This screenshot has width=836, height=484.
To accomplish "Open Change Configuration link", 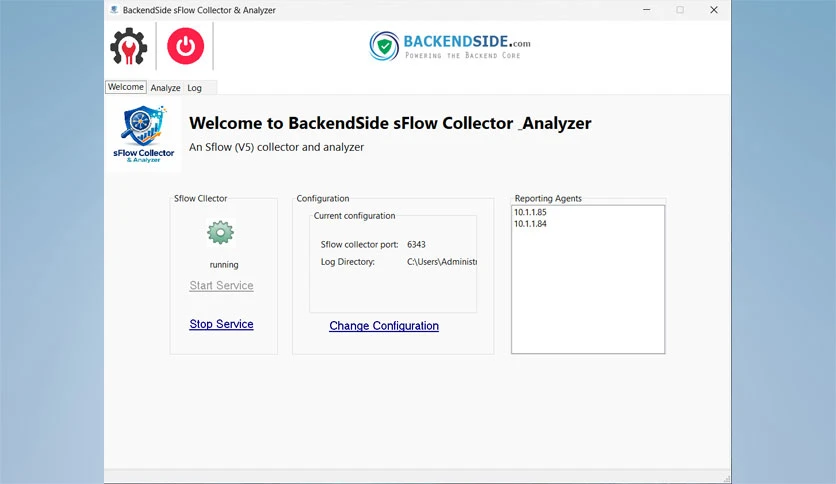I will click(384, 326).
